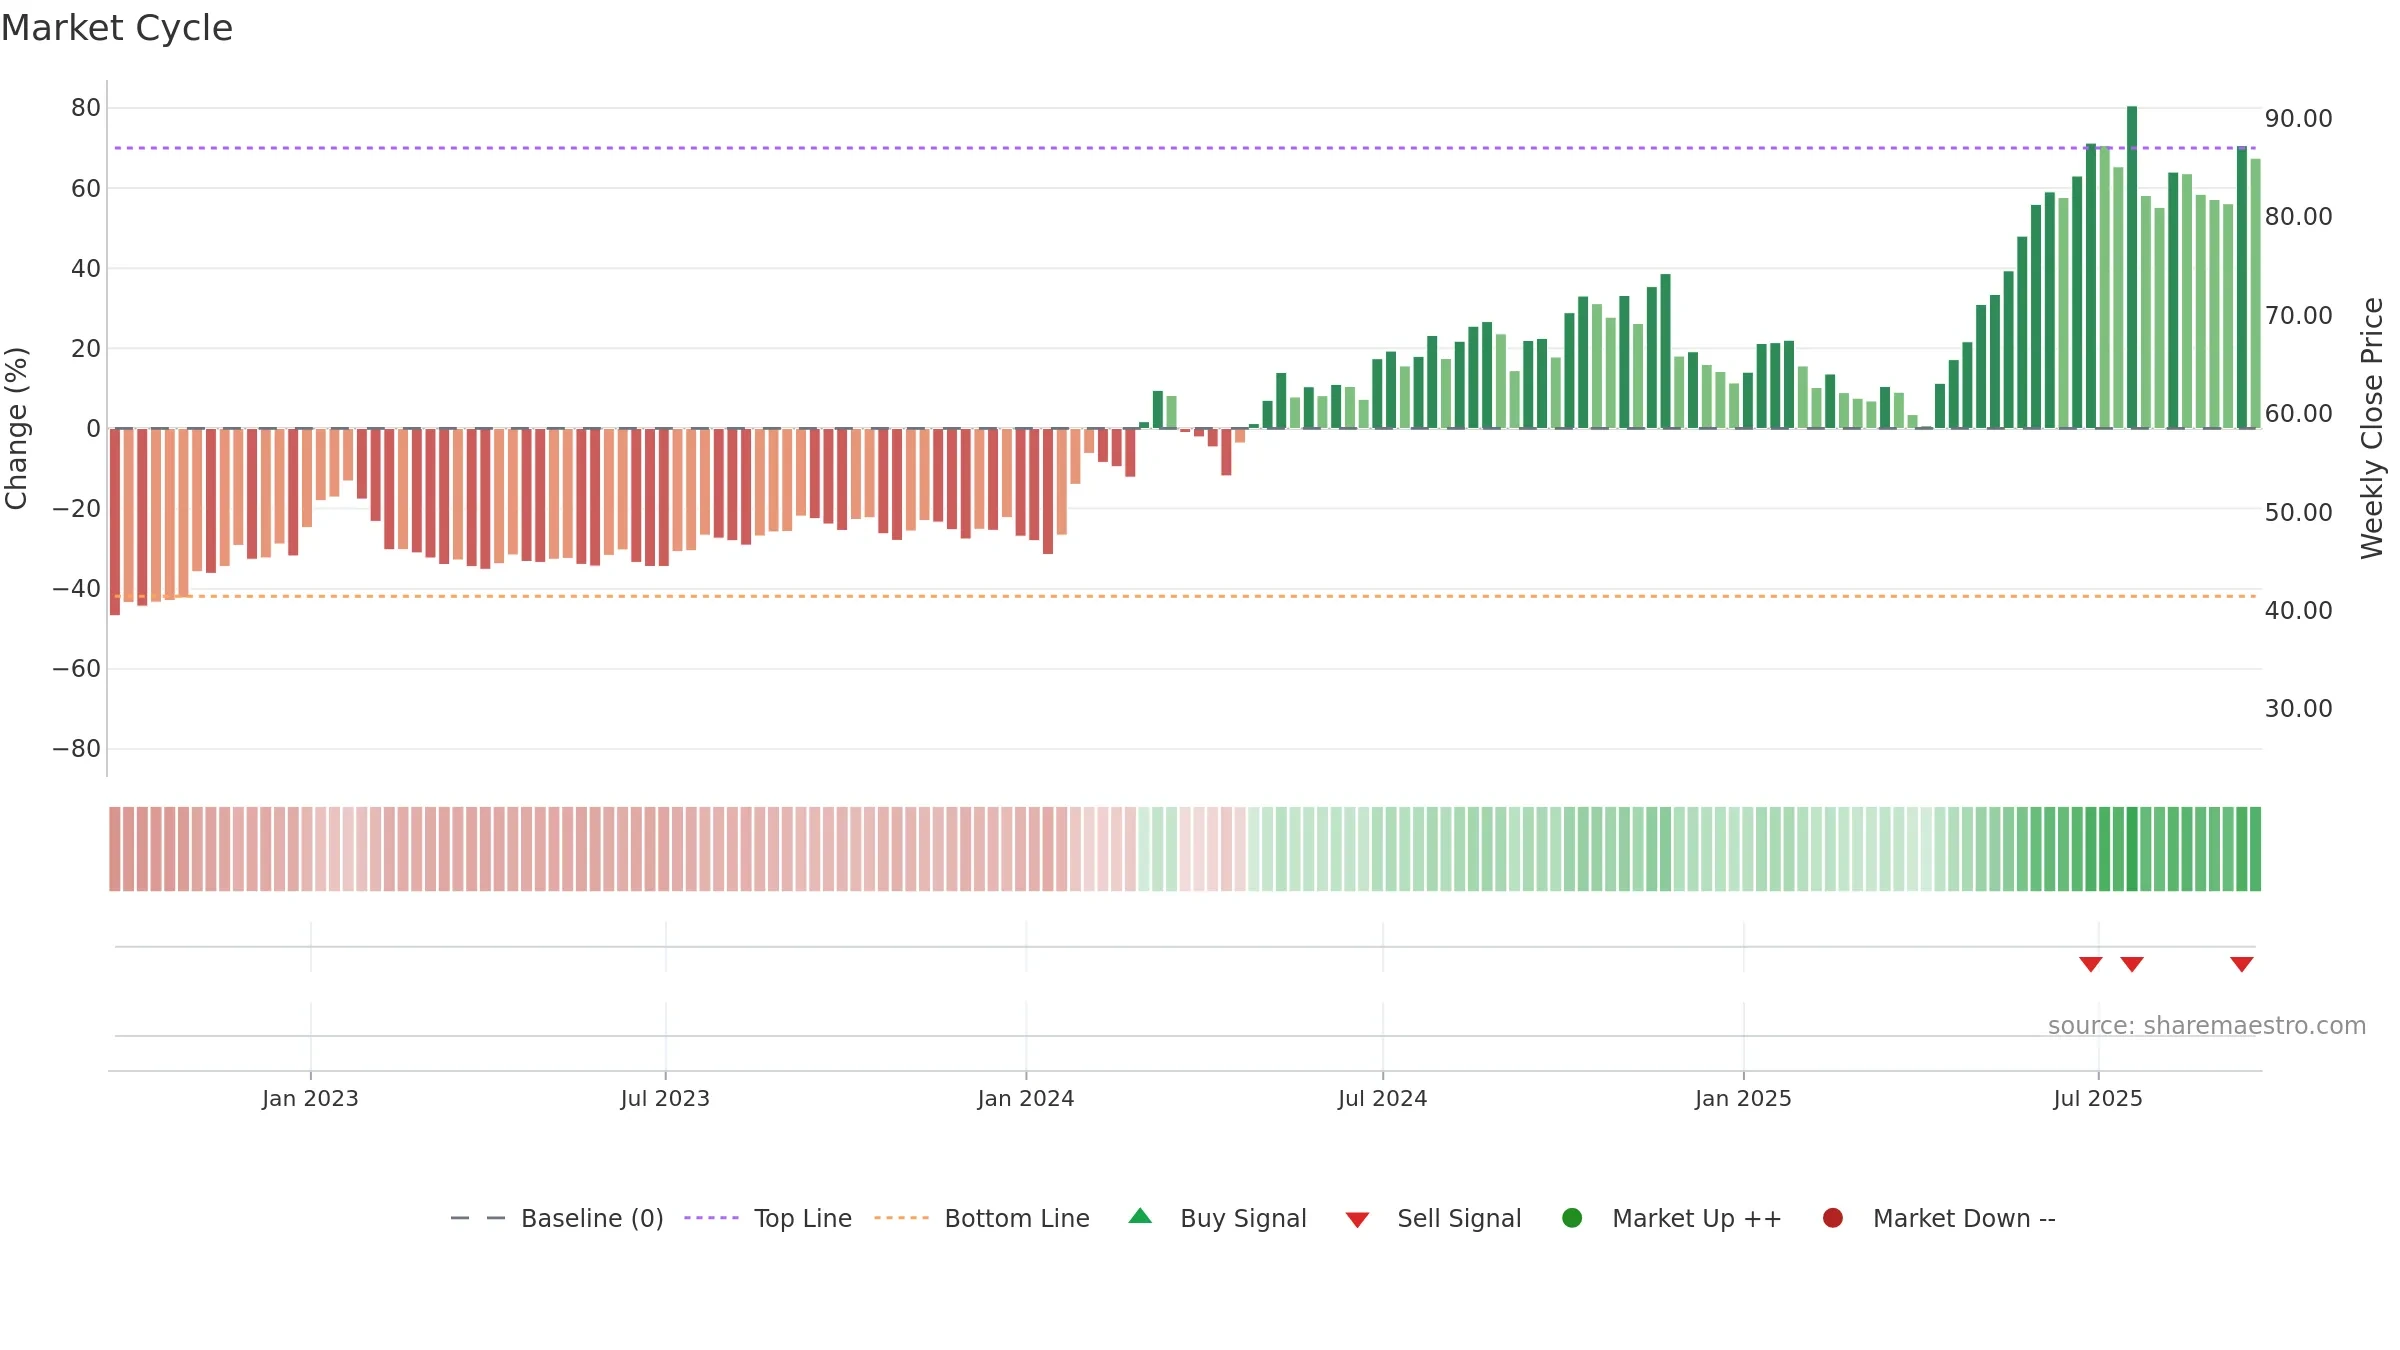Click the Jan 2023 axis label
The width and height of the screenshot is (2400, 1350).
click(x=310, y=1098)
